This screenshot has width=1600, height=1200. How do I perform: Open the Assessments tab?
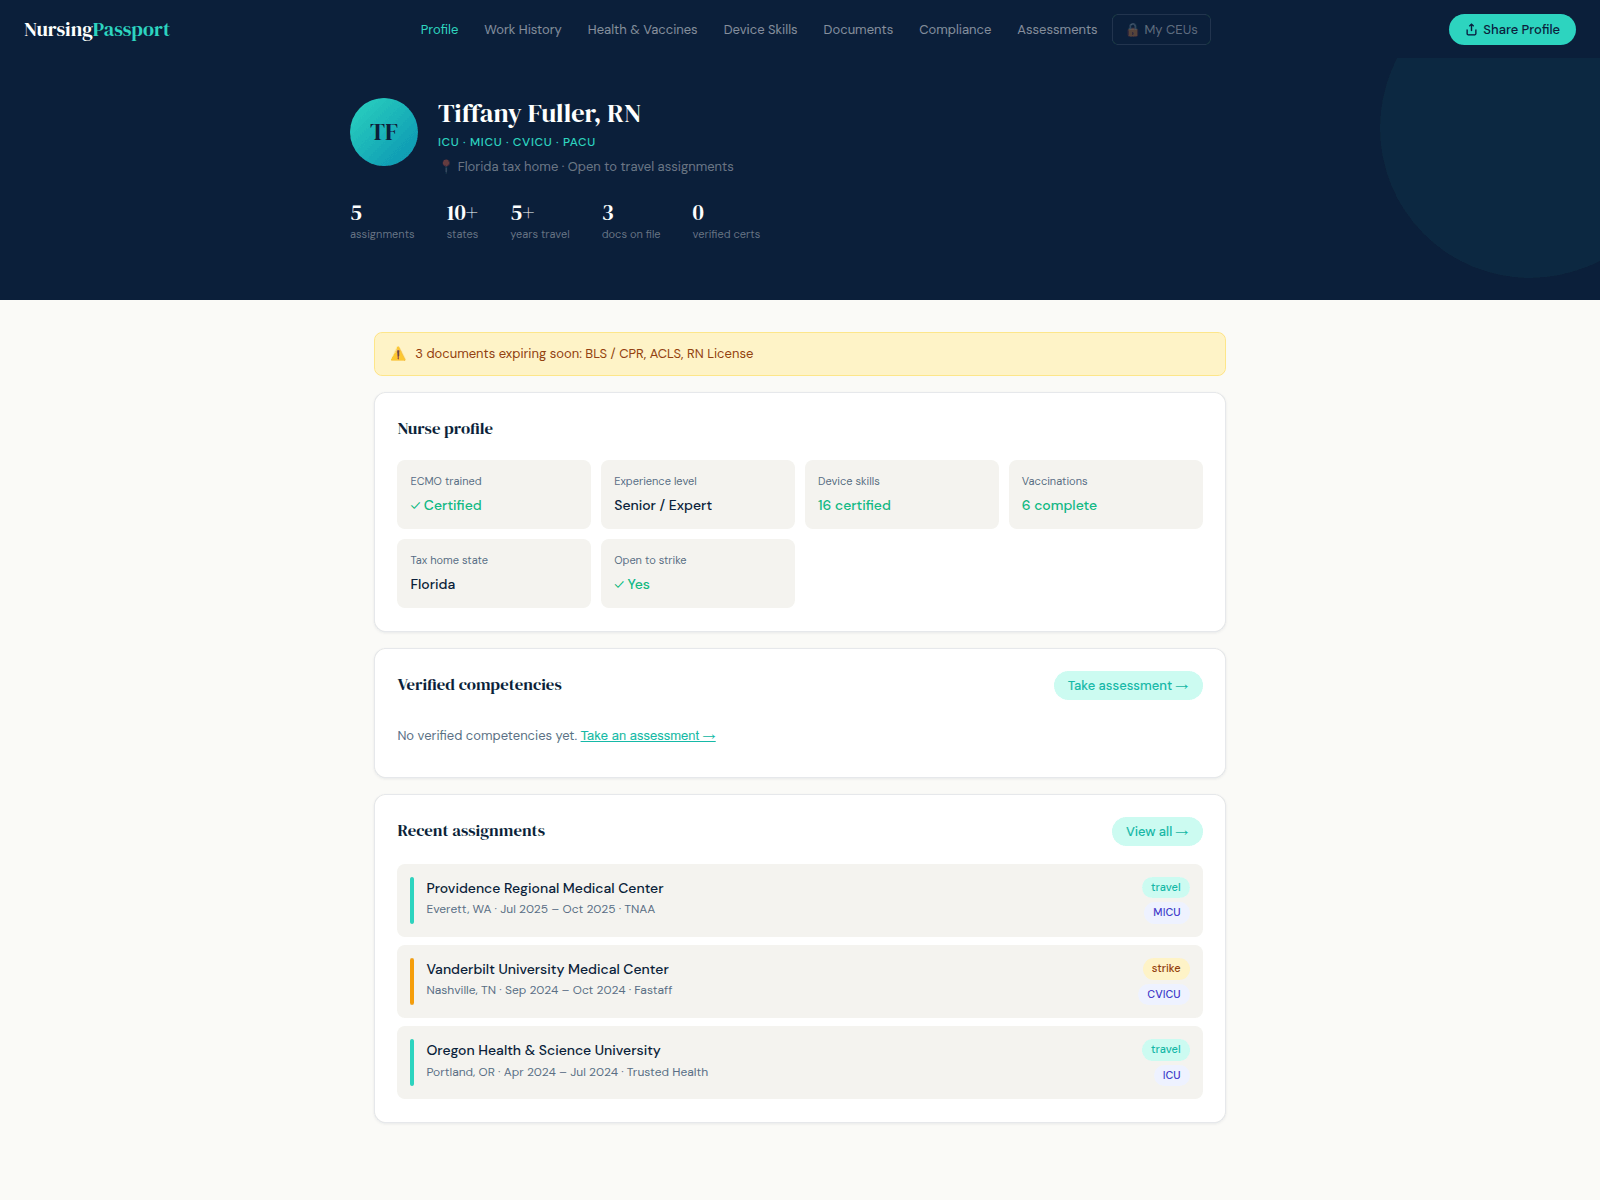point(1057,30)
